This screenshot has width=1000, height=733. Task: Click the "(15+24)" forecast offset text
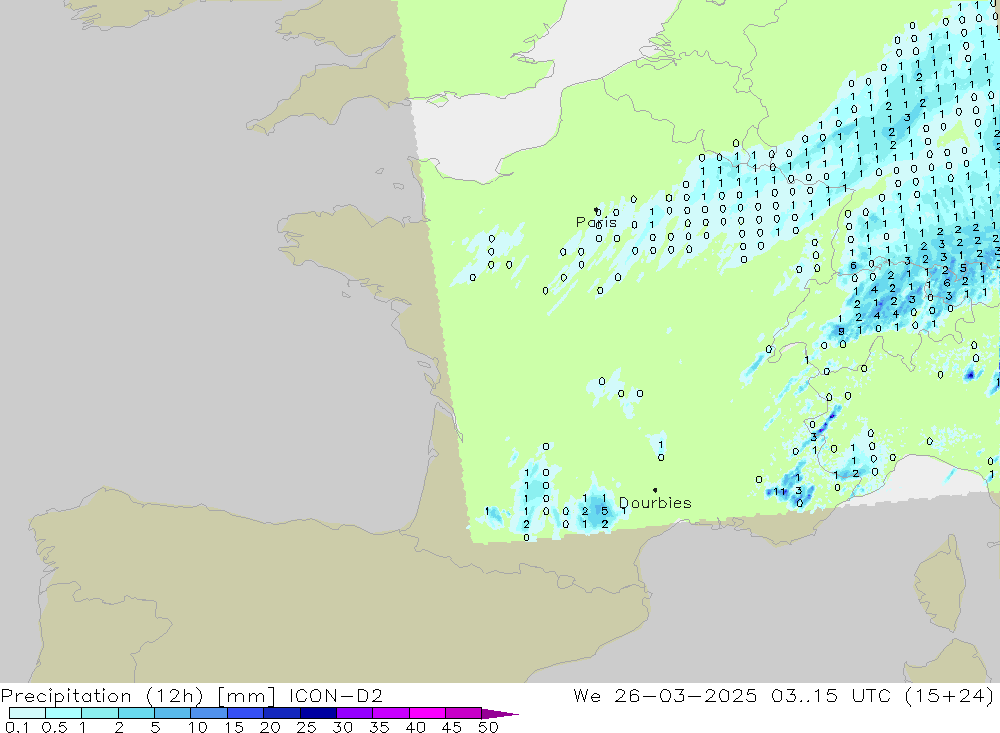click(x=950, y=695)
